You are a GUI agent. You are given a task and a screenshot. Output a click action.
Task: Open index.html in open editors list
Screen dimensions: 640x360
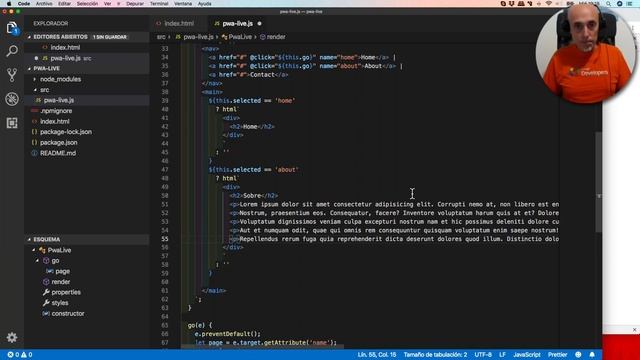tap(65, 47)
